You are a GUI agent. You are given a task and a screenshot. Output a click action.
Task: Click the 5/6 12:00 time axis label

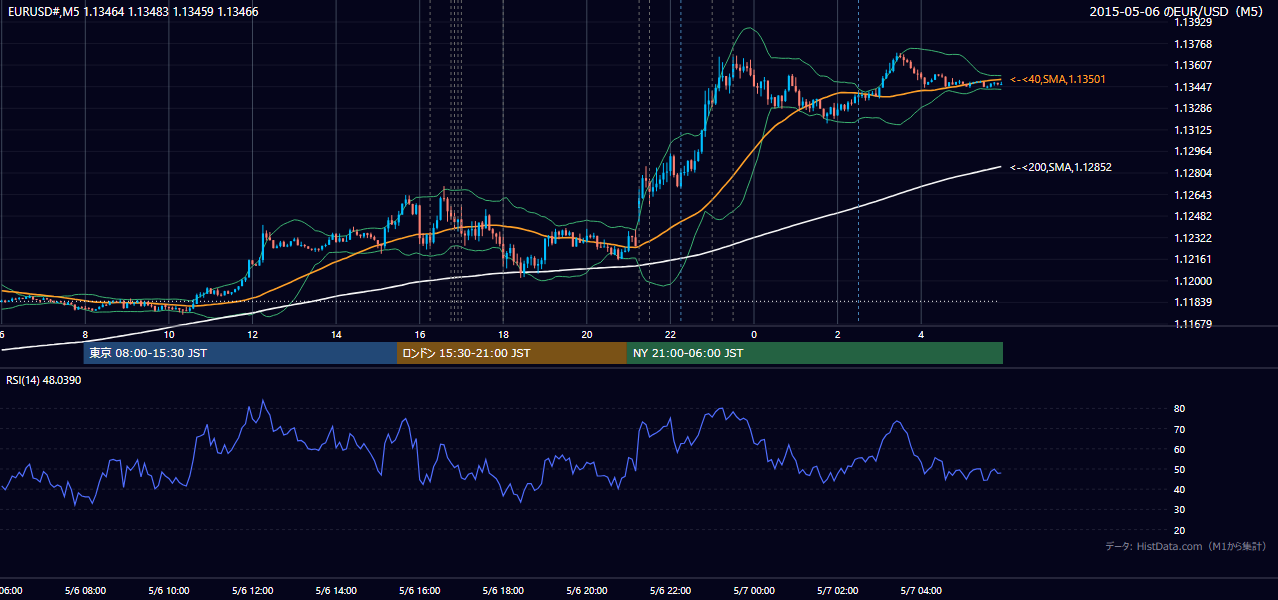click(x=252, y=591)
